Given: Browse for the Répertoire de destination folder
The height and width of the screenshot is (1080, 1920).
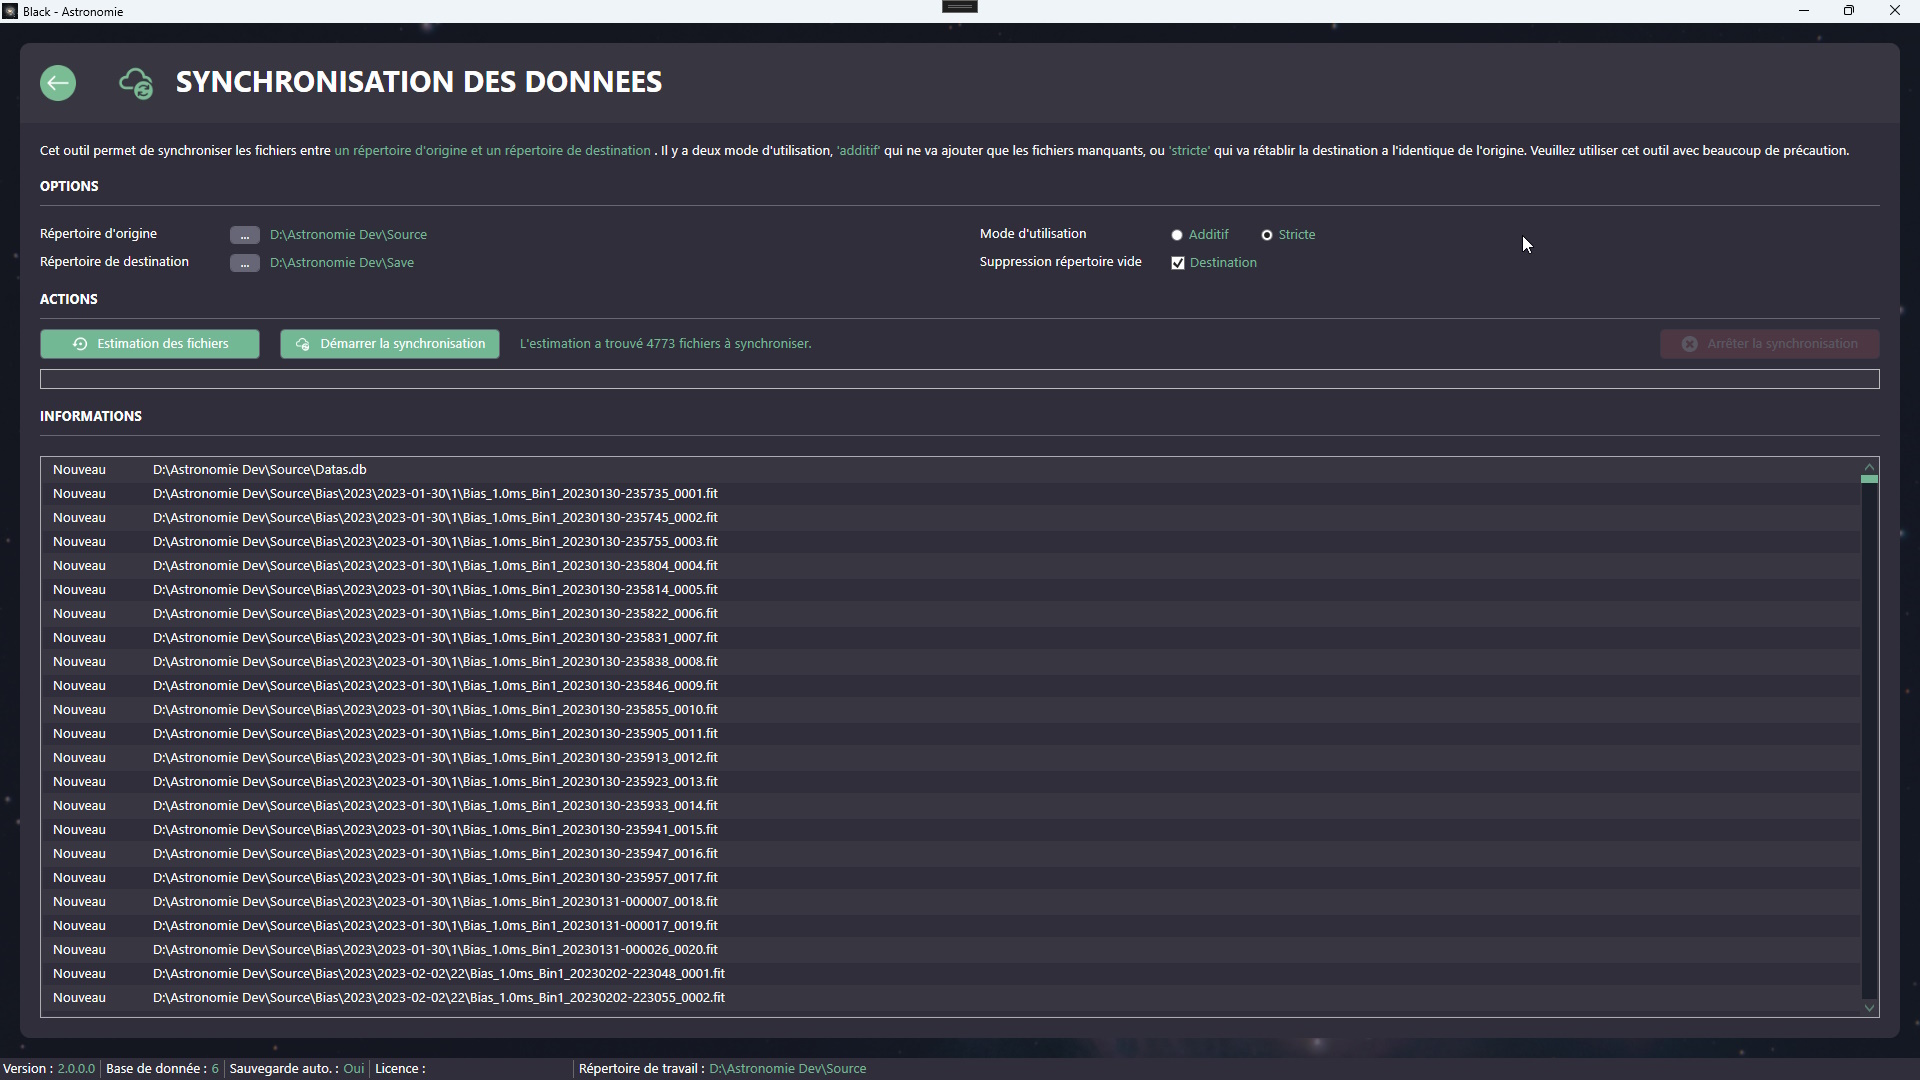Looking at the screenshot, I should [244, 263].
